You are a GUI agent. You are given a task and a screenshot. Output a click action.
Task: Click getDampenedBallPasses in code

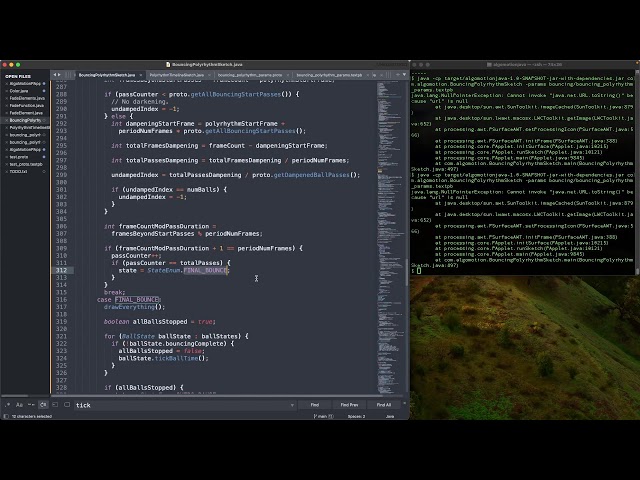(311, 175)
